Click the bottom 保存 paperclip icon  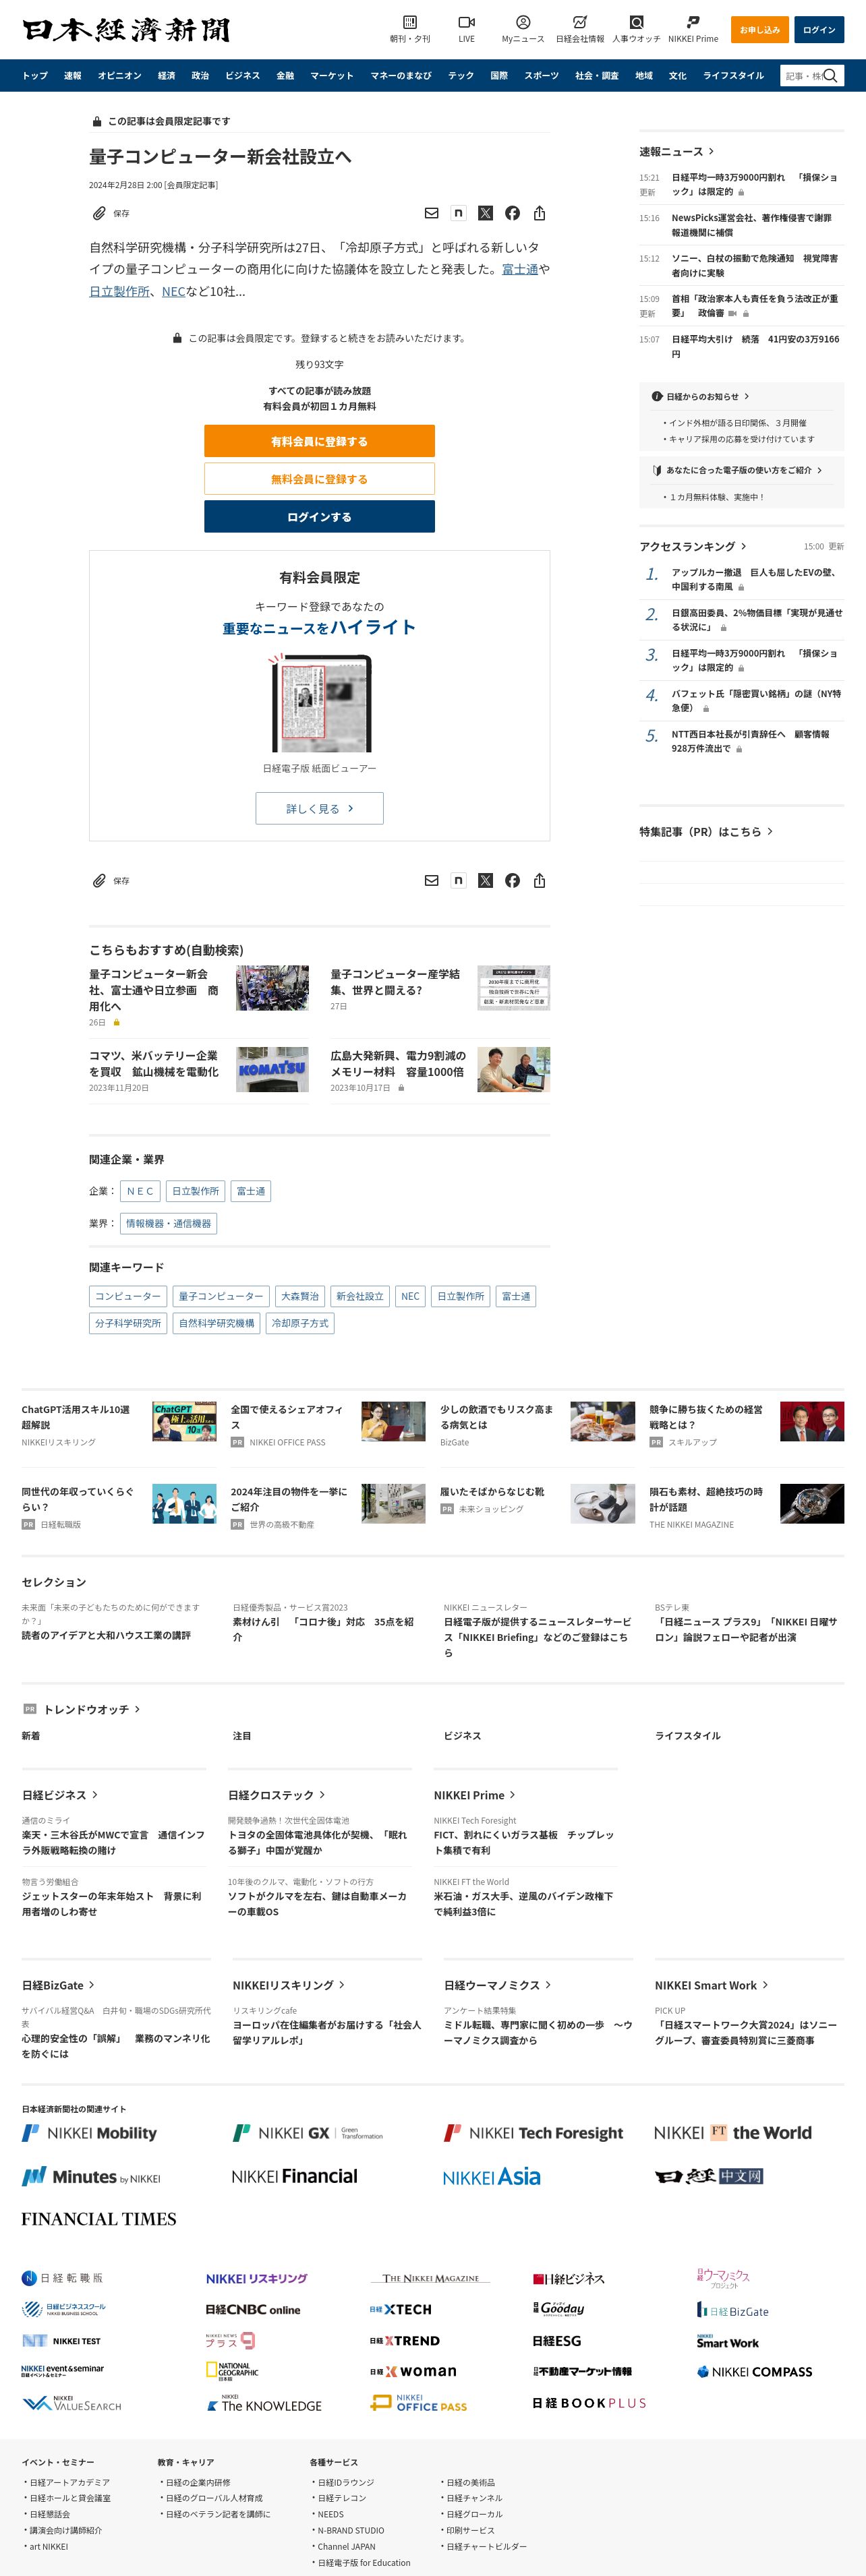coord(99,881)
